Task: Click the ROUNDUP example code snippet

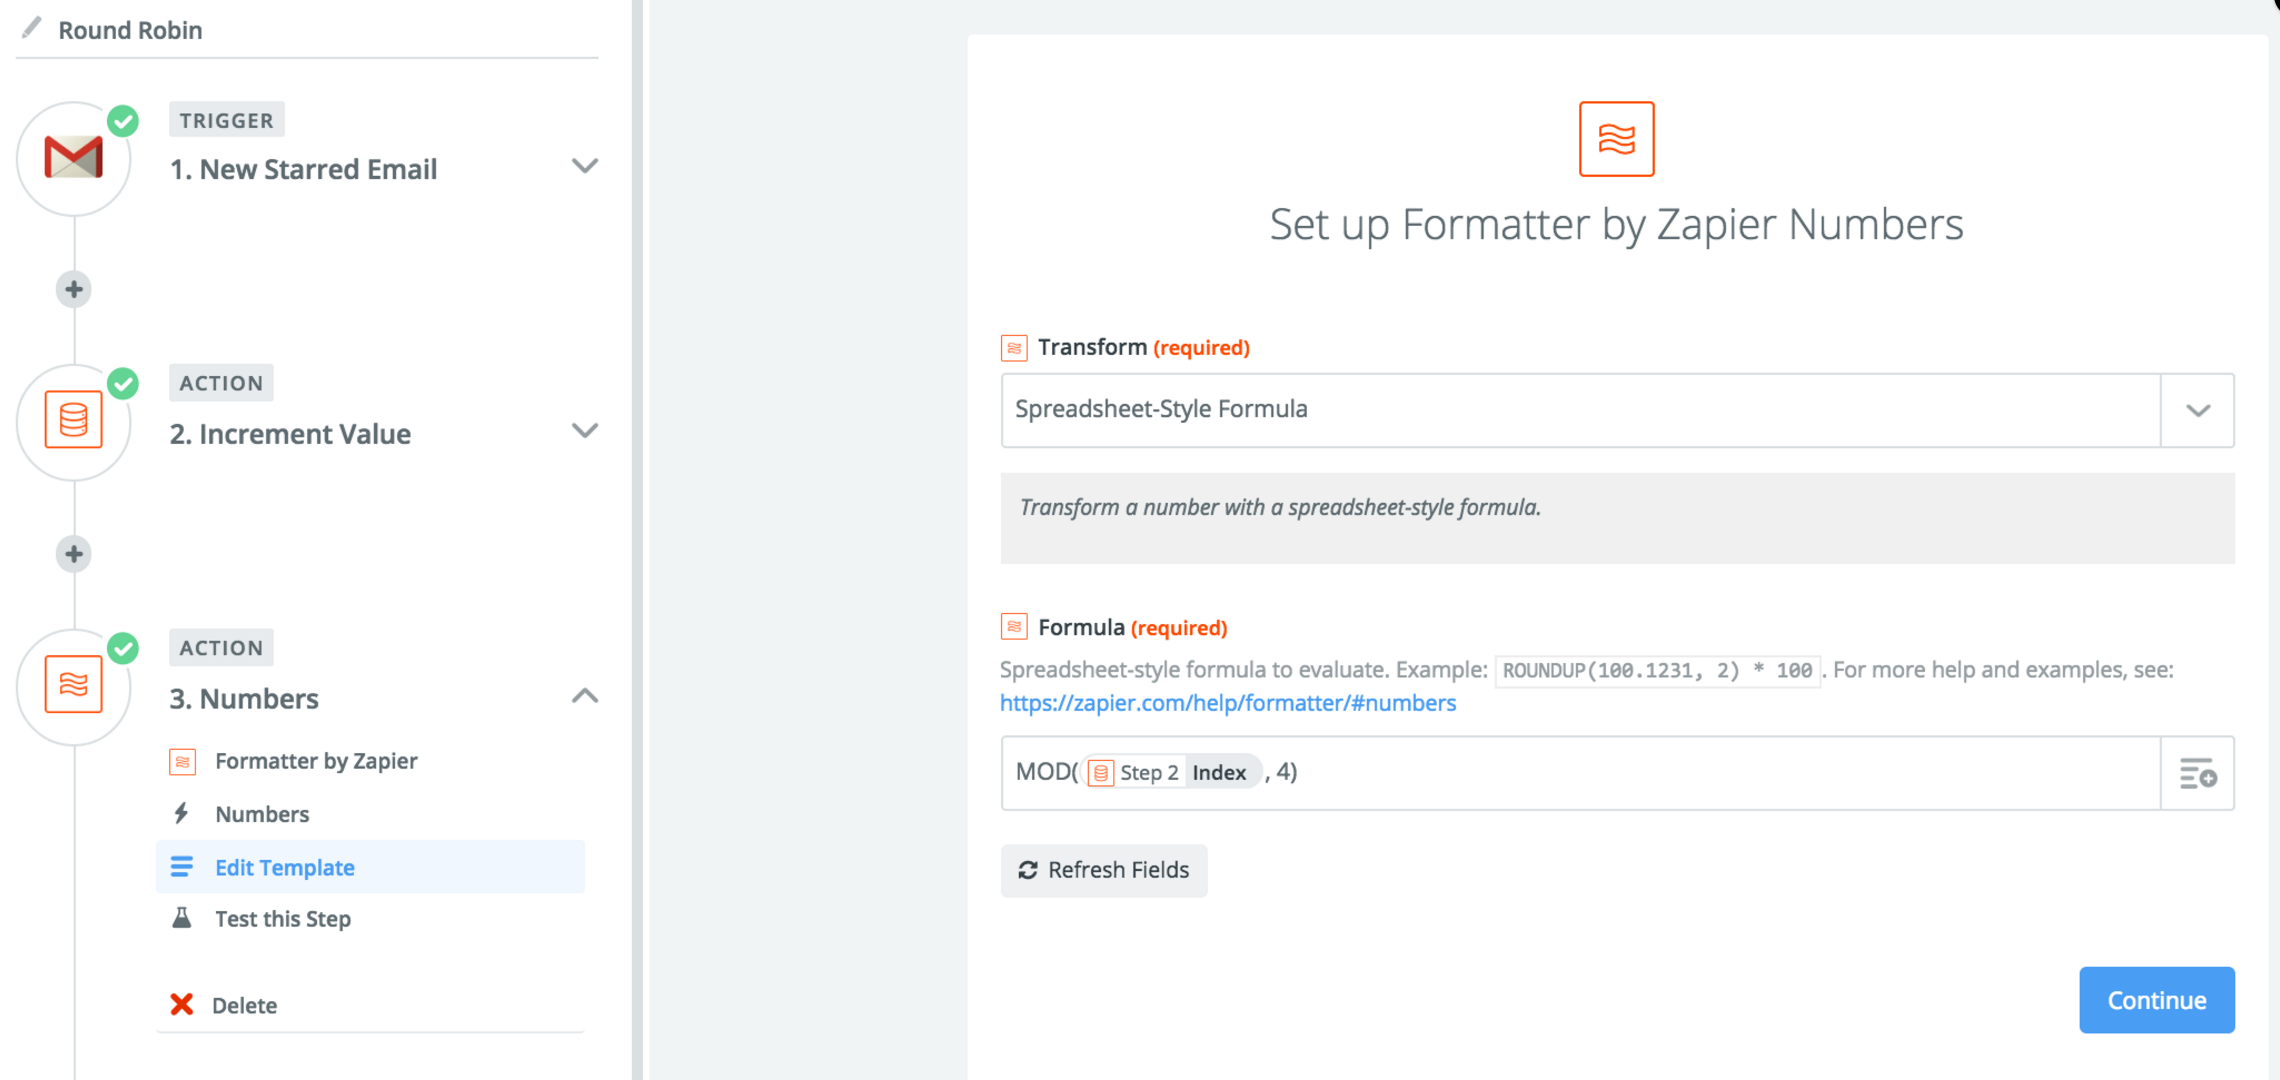Action: click(x=1657, y=670)
